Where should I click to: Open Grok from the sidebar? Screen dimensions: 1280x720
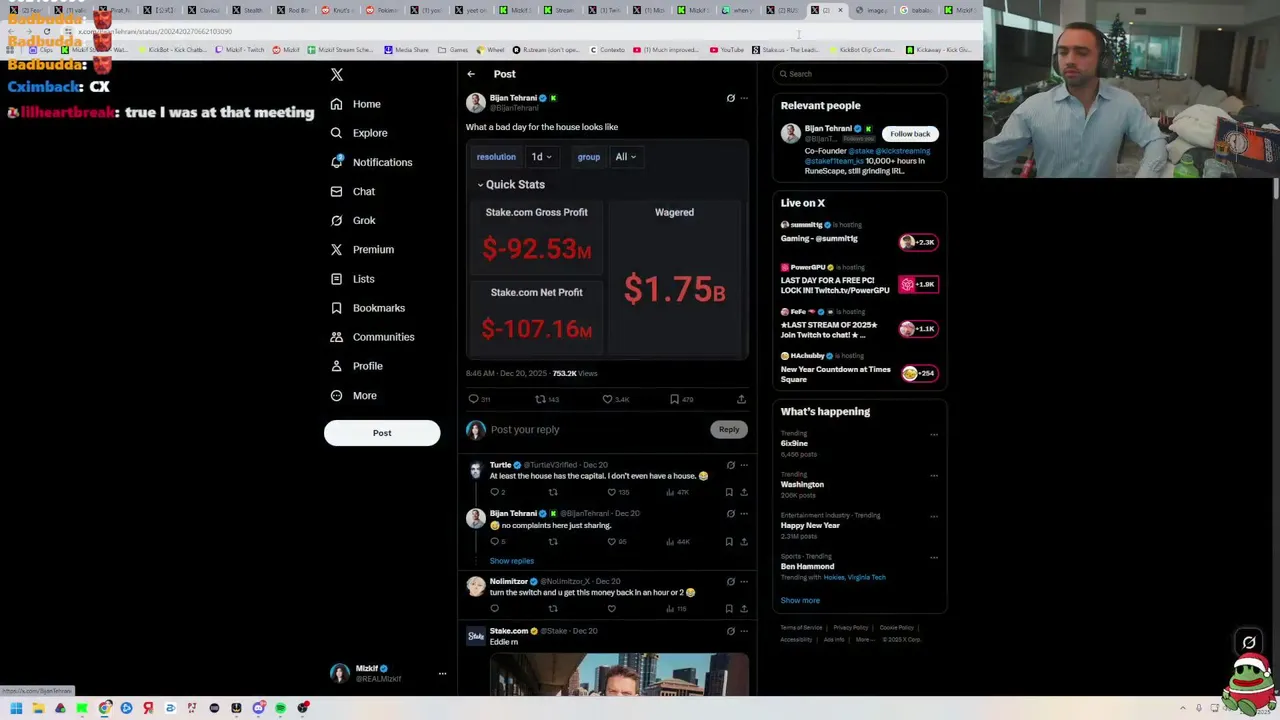[x=352, y=220]
